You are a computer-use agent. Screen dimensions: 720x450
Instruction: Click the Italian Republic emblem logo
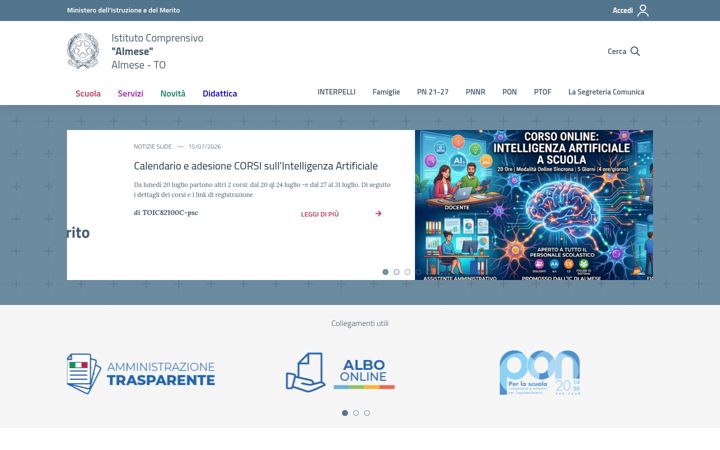click(x=83, y=51)
